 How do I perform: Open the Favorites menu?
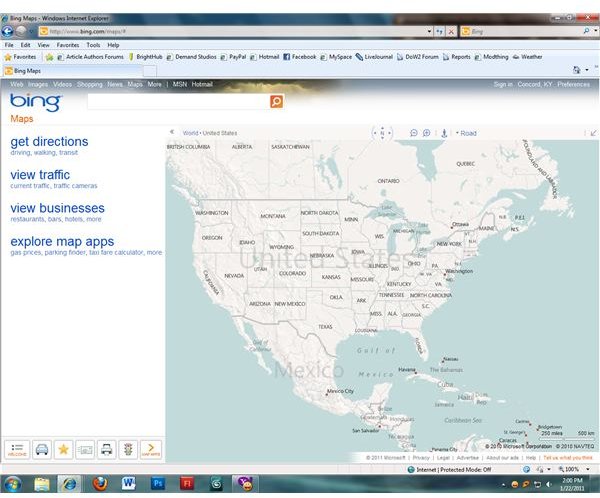pos(68,45)
